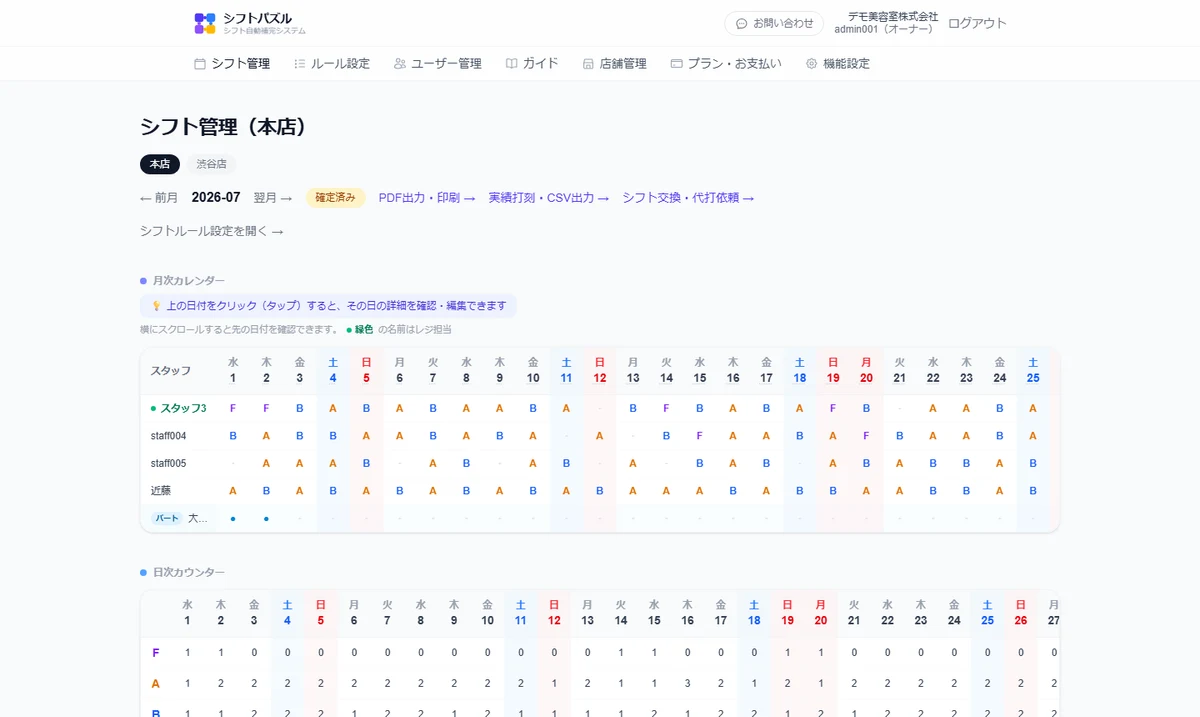Click staff name 近藤
The width and height of the screenshot is (1200, 717).
162,491
